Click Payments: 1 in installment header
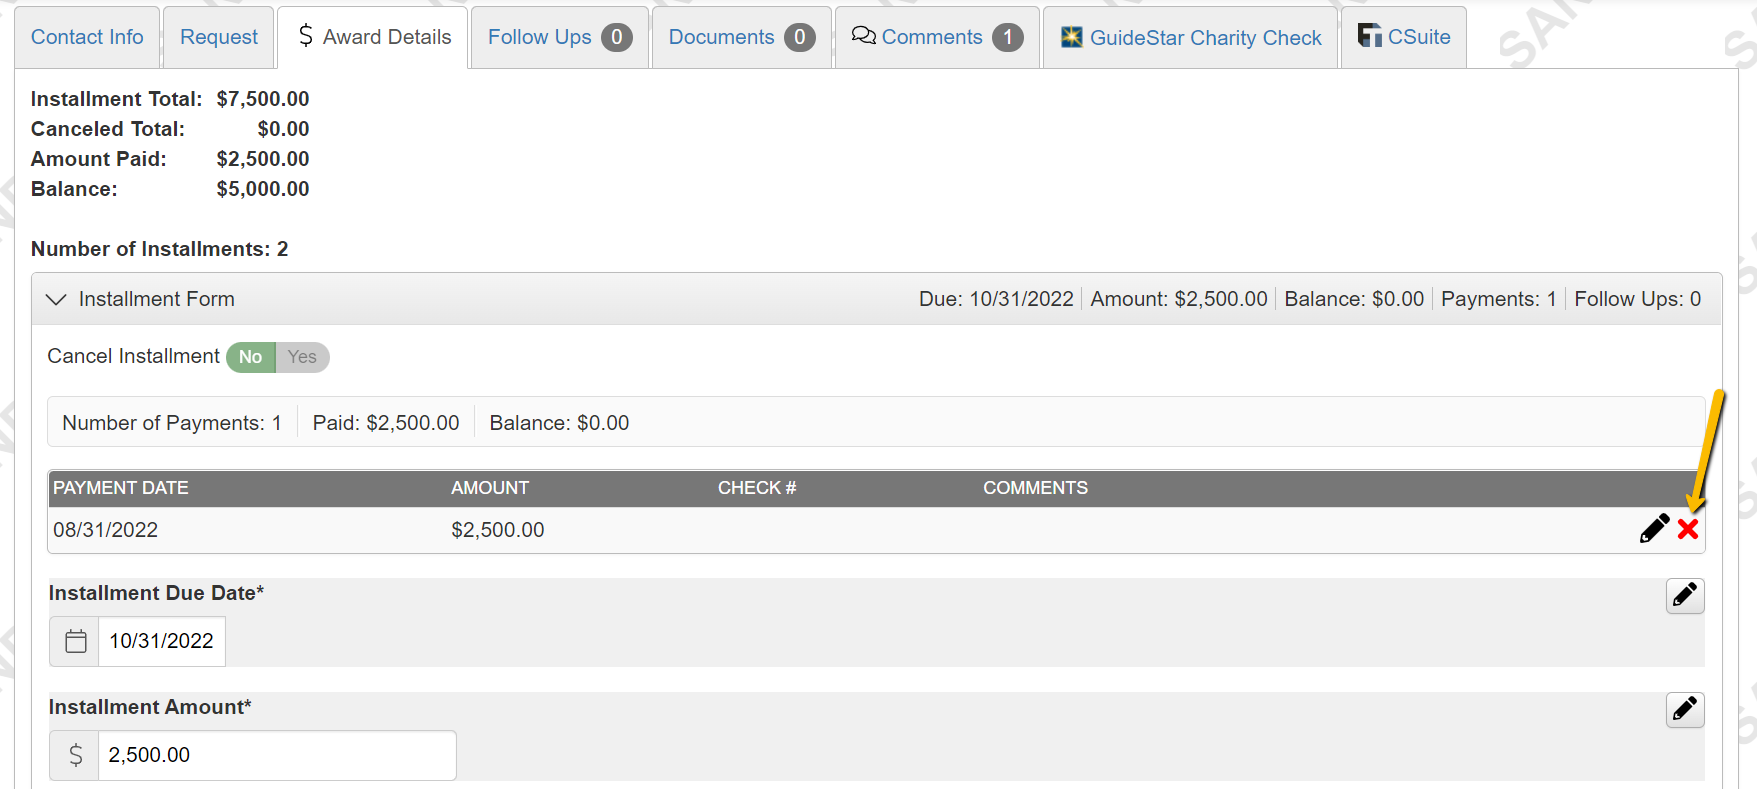 tap(1499, 299)
